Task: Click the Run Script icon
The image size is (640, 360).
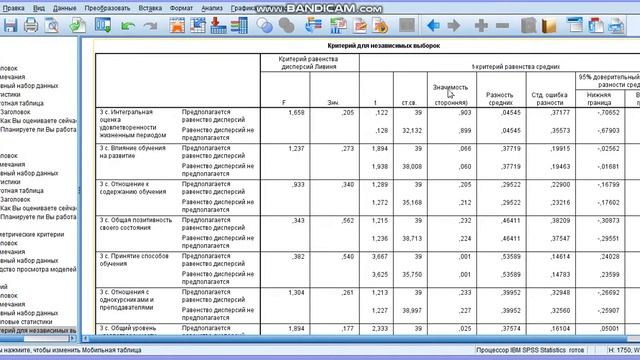Action: tap(381, 26)
